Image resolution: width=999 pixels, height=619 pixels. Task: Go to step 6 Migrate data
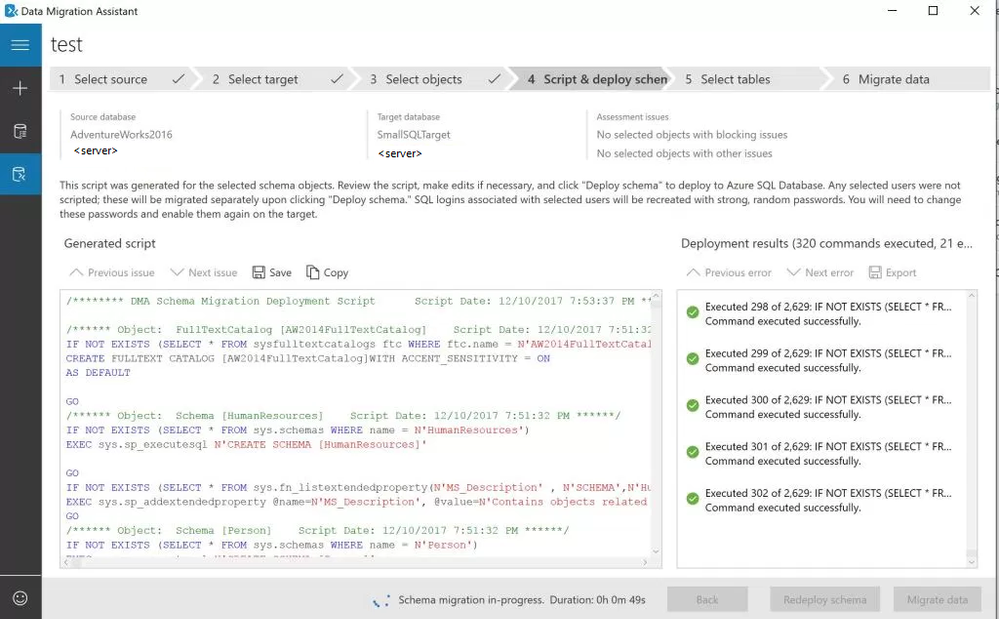click(x=908, y=79)
